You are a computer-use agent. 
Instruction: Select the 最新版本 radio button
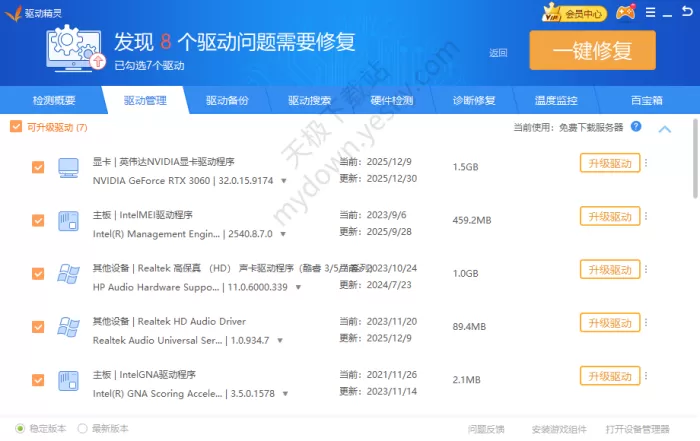click(x=82, y=429)
